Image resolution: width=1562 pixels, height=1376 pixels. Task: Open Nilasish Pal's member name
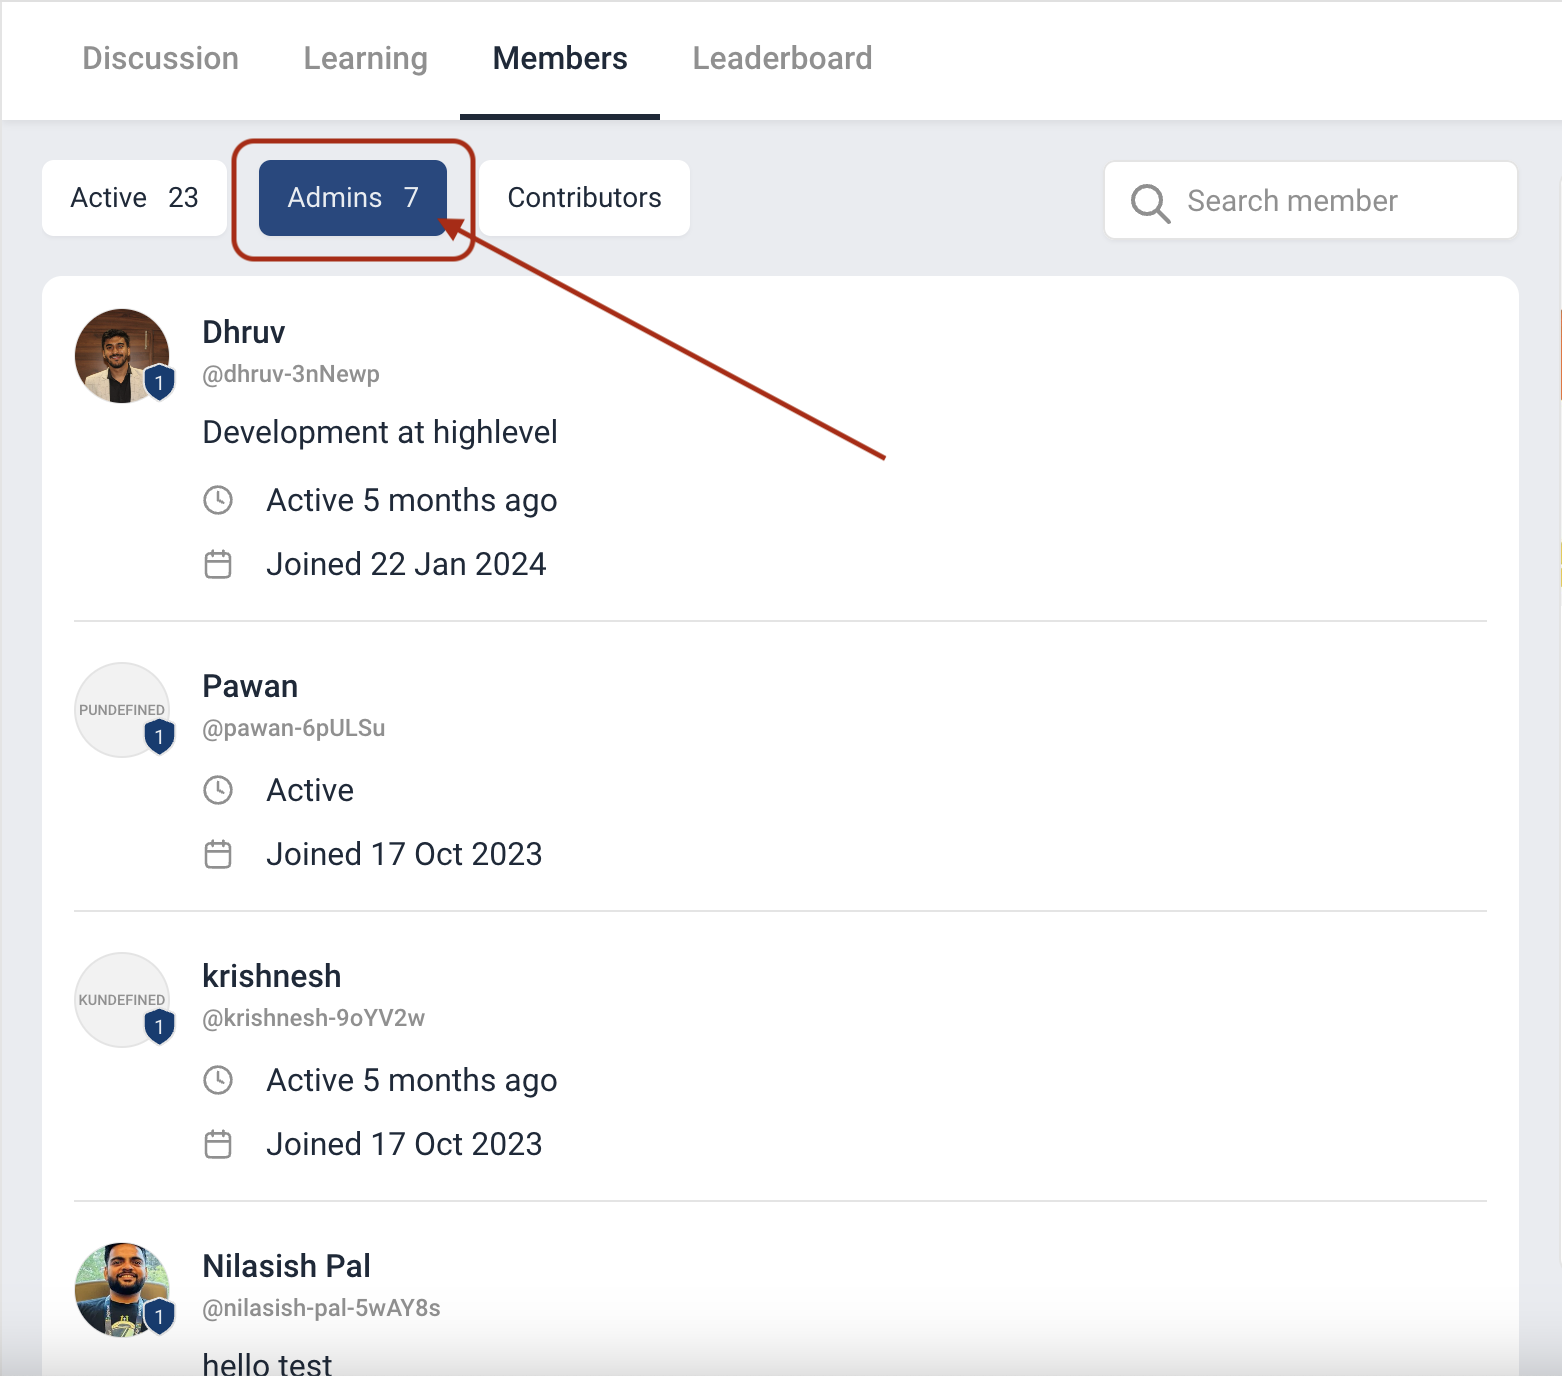pyautogui.click(x=286, y=1266)
